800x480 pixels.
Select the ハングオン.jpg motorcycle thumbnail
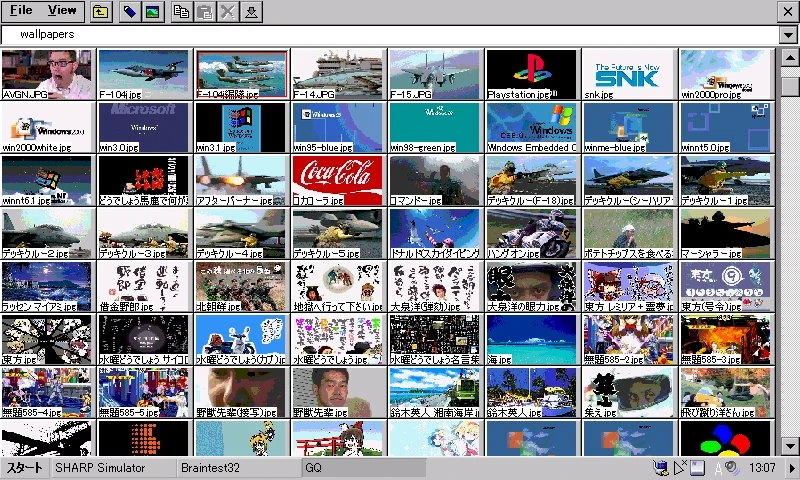click(x=533, y=234)
